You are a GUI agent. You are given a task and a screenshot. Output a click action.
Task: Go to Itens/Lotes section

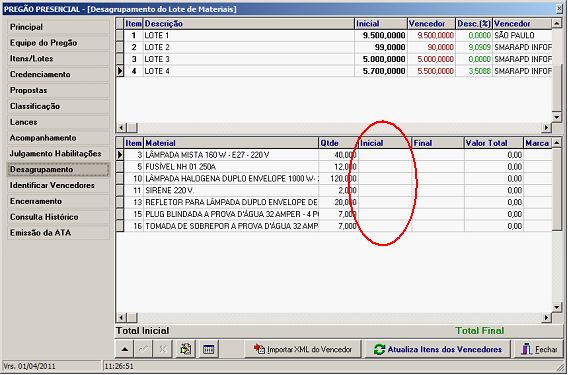pyautogui.click(x=58, y=59)
